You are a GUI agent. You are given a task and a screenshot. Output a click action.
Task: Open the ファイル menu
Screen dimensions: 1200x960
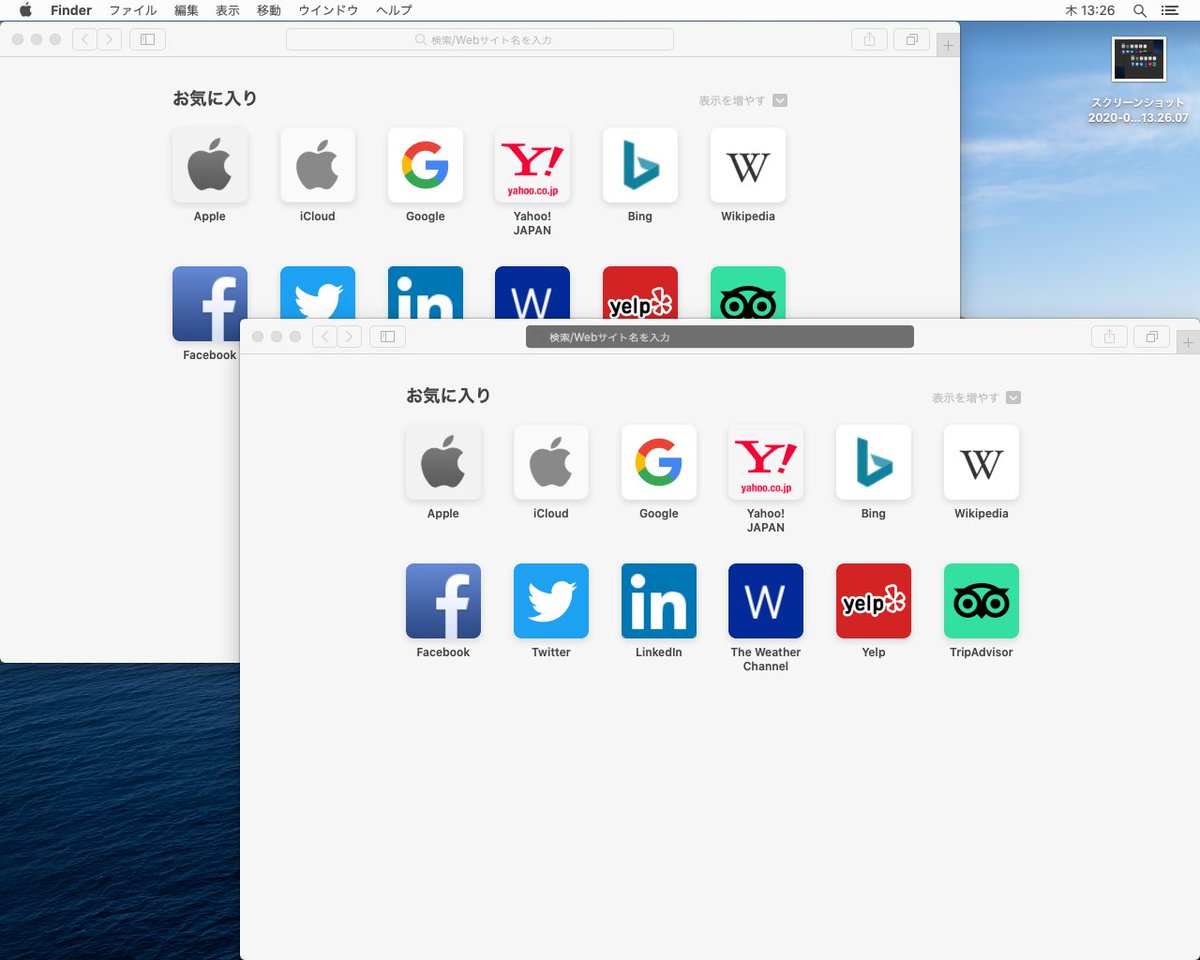click(x=132, y=10)
